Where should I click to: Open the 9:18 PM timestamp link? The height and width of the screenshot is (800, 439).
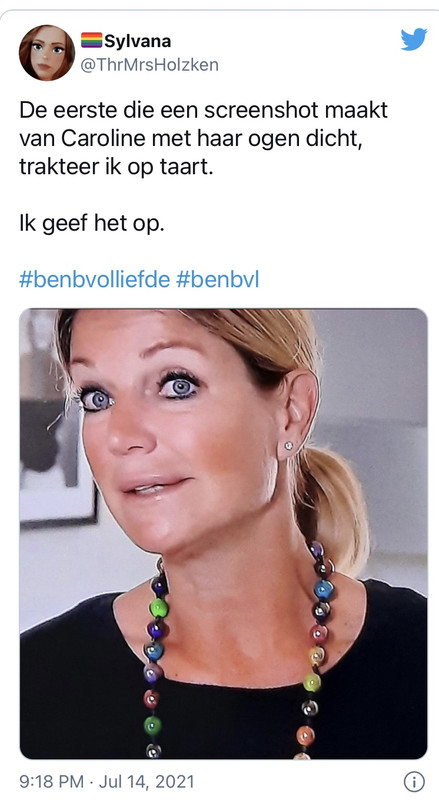coord(52,781)
